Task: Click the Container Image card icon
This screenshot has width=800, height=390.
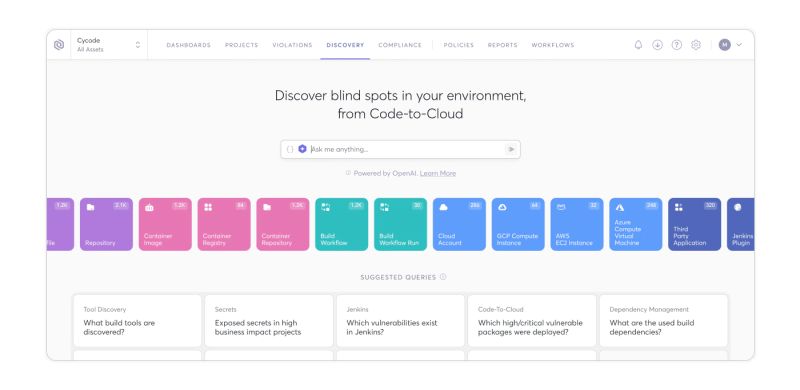Action: point(149,207)
